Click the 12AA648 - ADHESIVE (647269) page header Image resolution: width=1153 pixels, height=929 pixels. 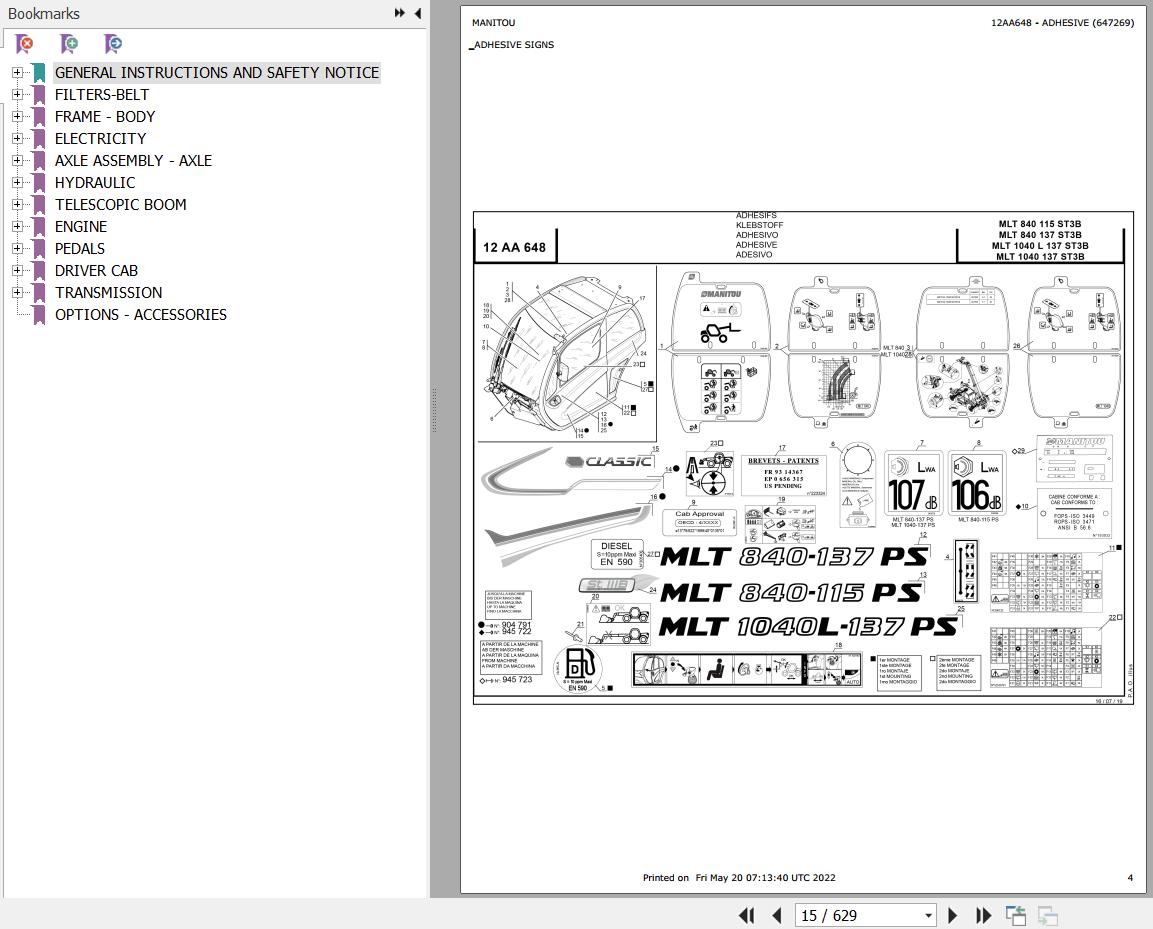tap(1062, 23)
